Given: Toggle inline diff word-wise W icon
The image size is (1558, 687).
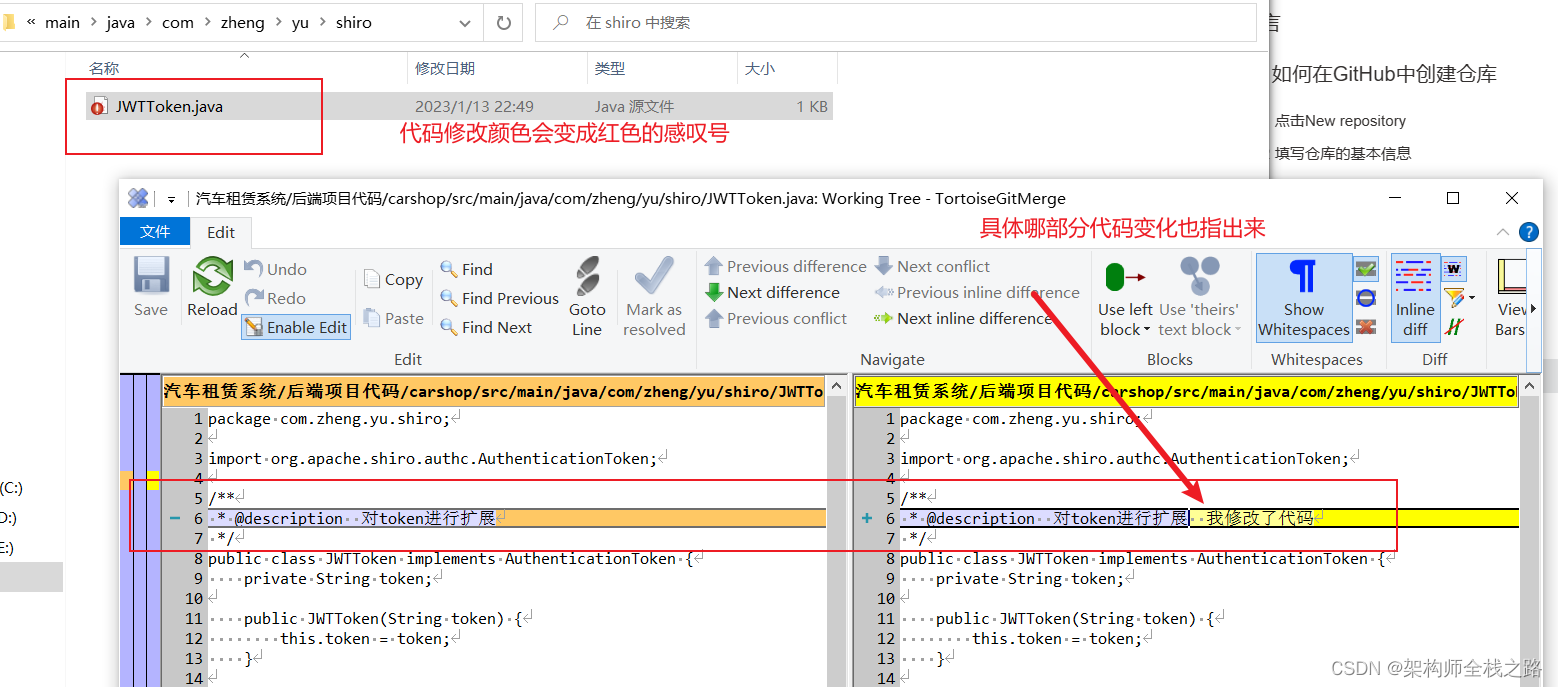Looking at the screenshot, I should (x=1454, y=269).
